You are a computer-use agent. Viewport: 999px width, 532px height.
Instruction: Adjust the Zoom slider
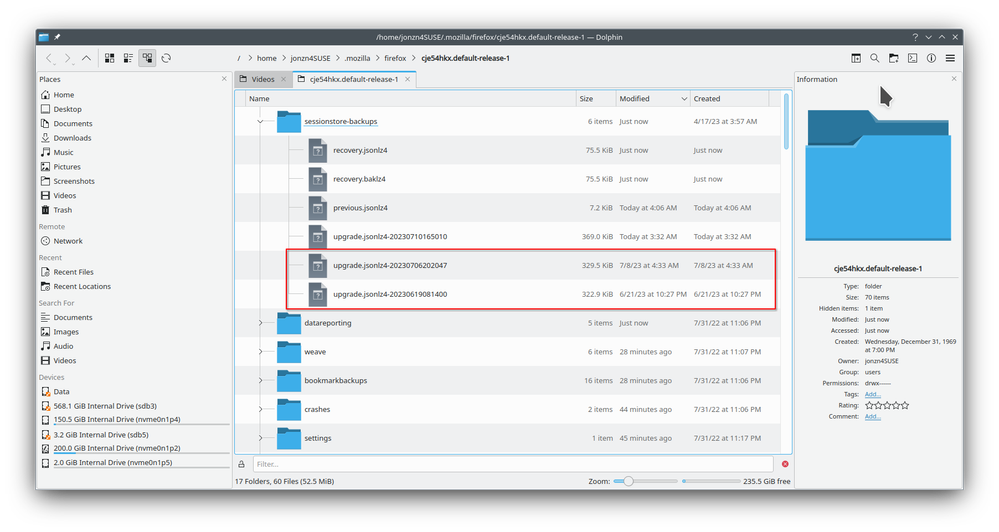click(x=645, y=481)
